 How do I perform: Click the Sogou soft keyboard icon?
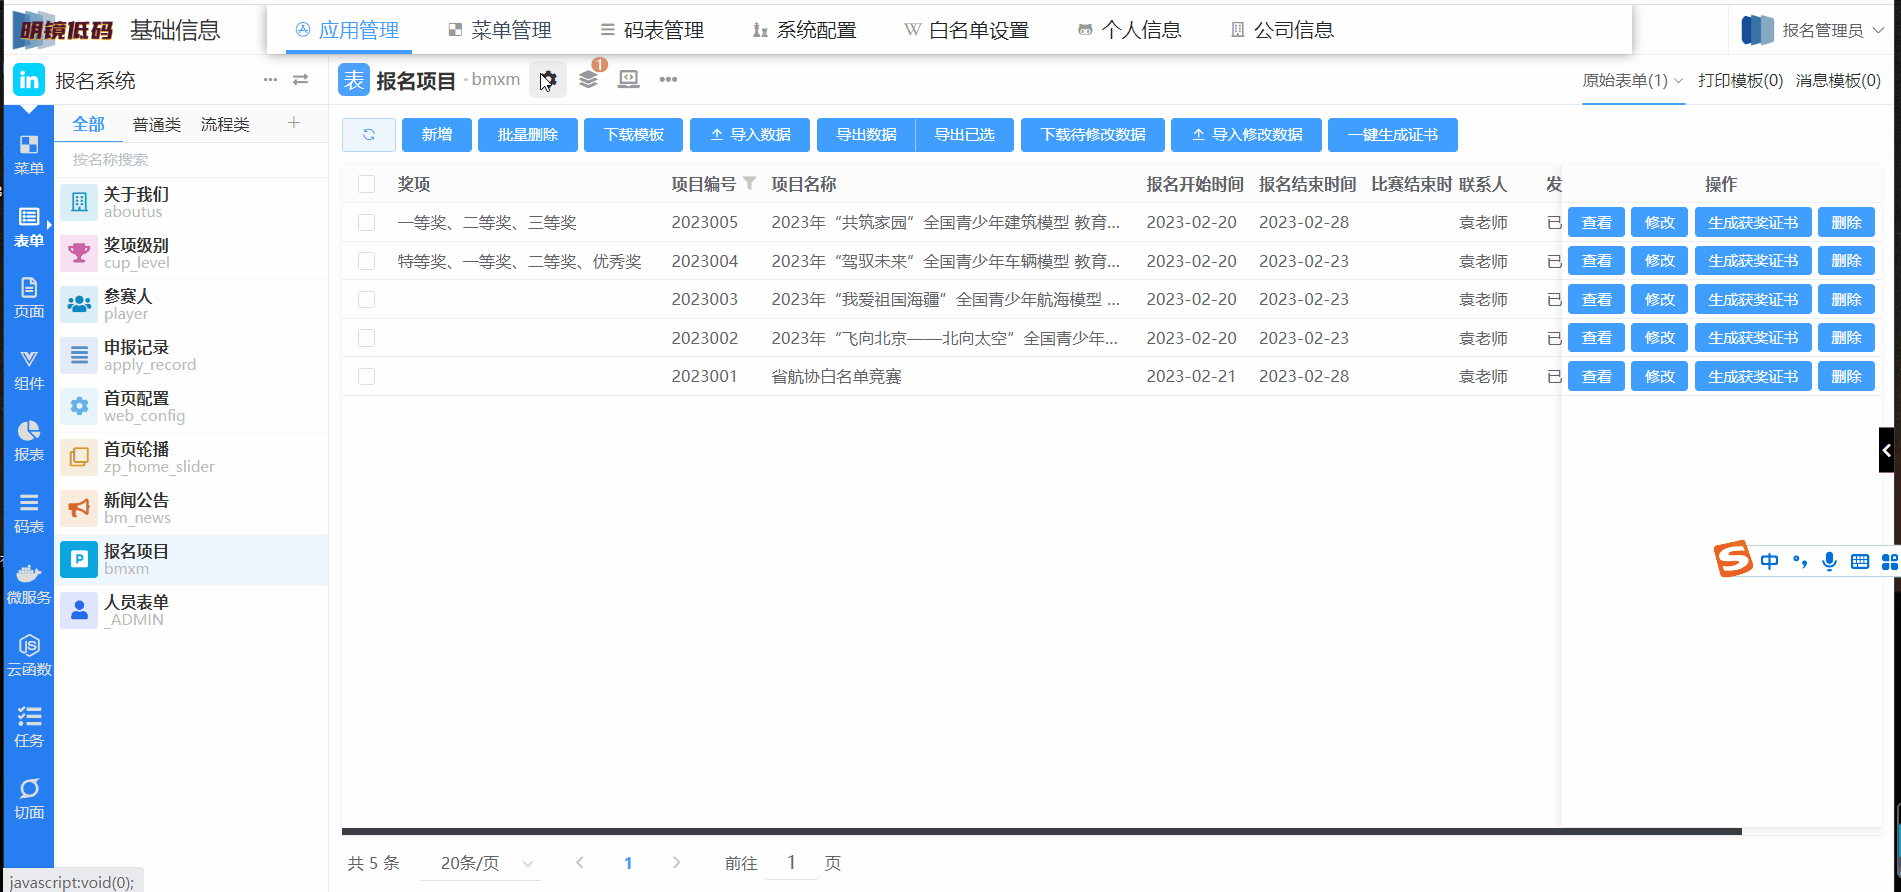[x=1859, y=561]
